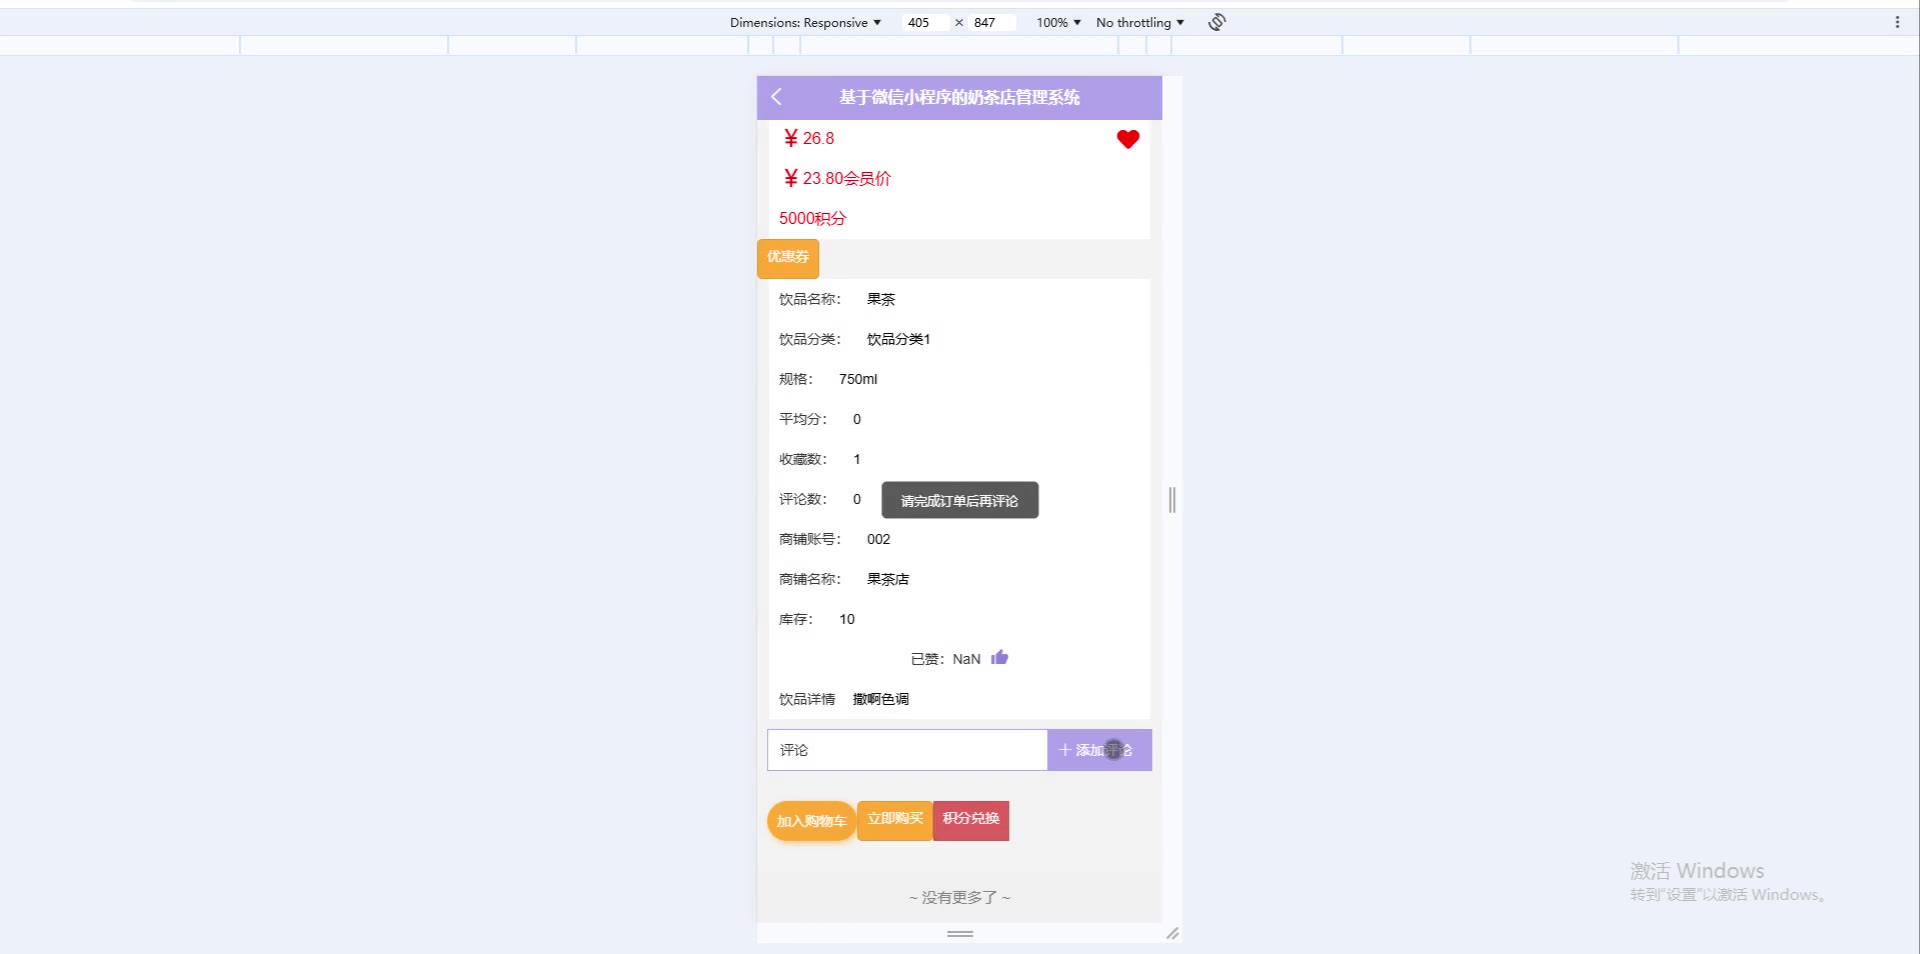Click the 没有更多了 footer text
The width and height of the screenshot is (1920, 954).
(x=960, y=897)
